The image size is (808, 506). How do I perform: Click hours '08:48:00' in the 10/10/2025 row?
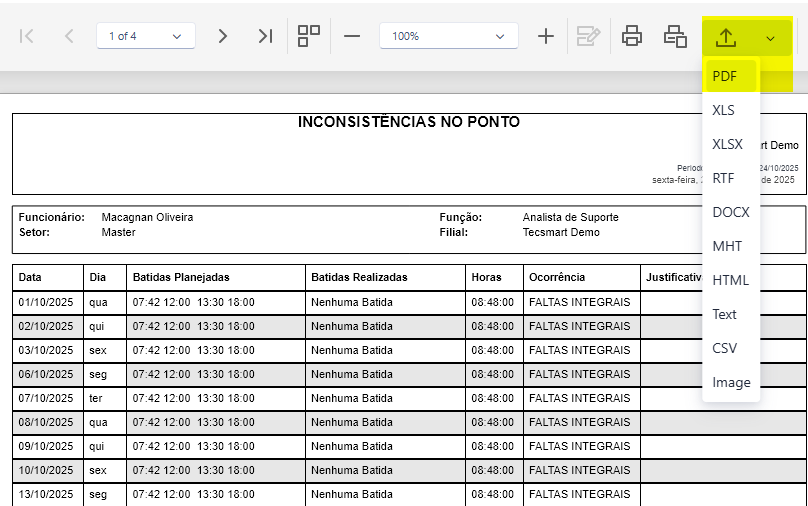pos(492,470)
